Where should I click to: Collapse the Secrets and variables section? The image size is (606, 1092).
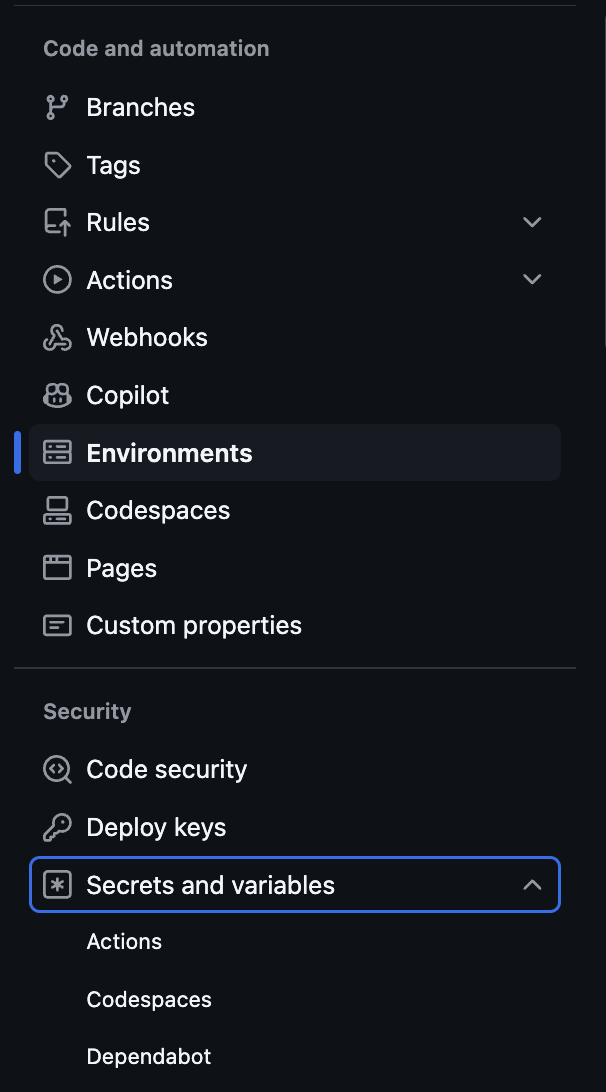tap(532, 885)
